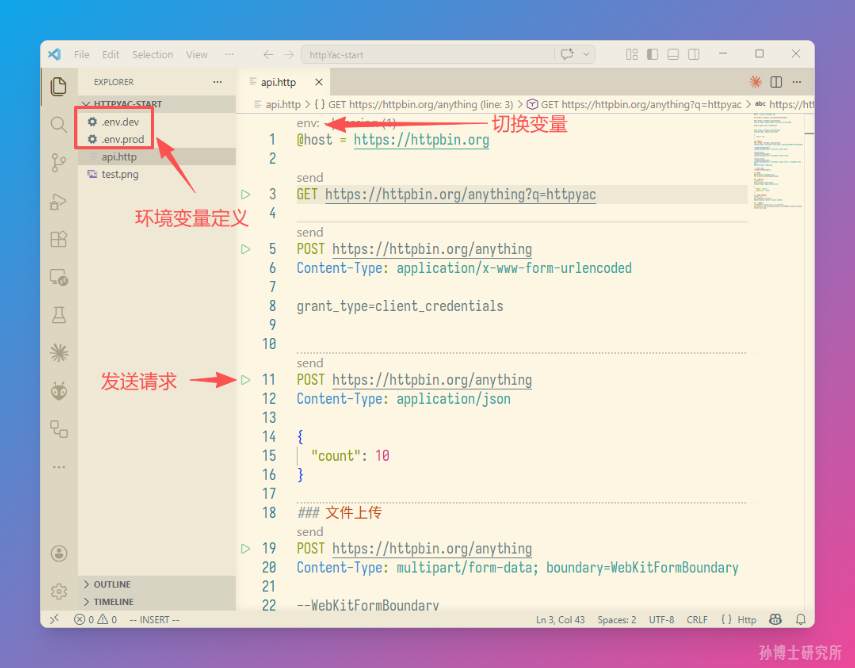Click the orange starburst editor action
855x668 pixels.
click(x=755, y=82)
